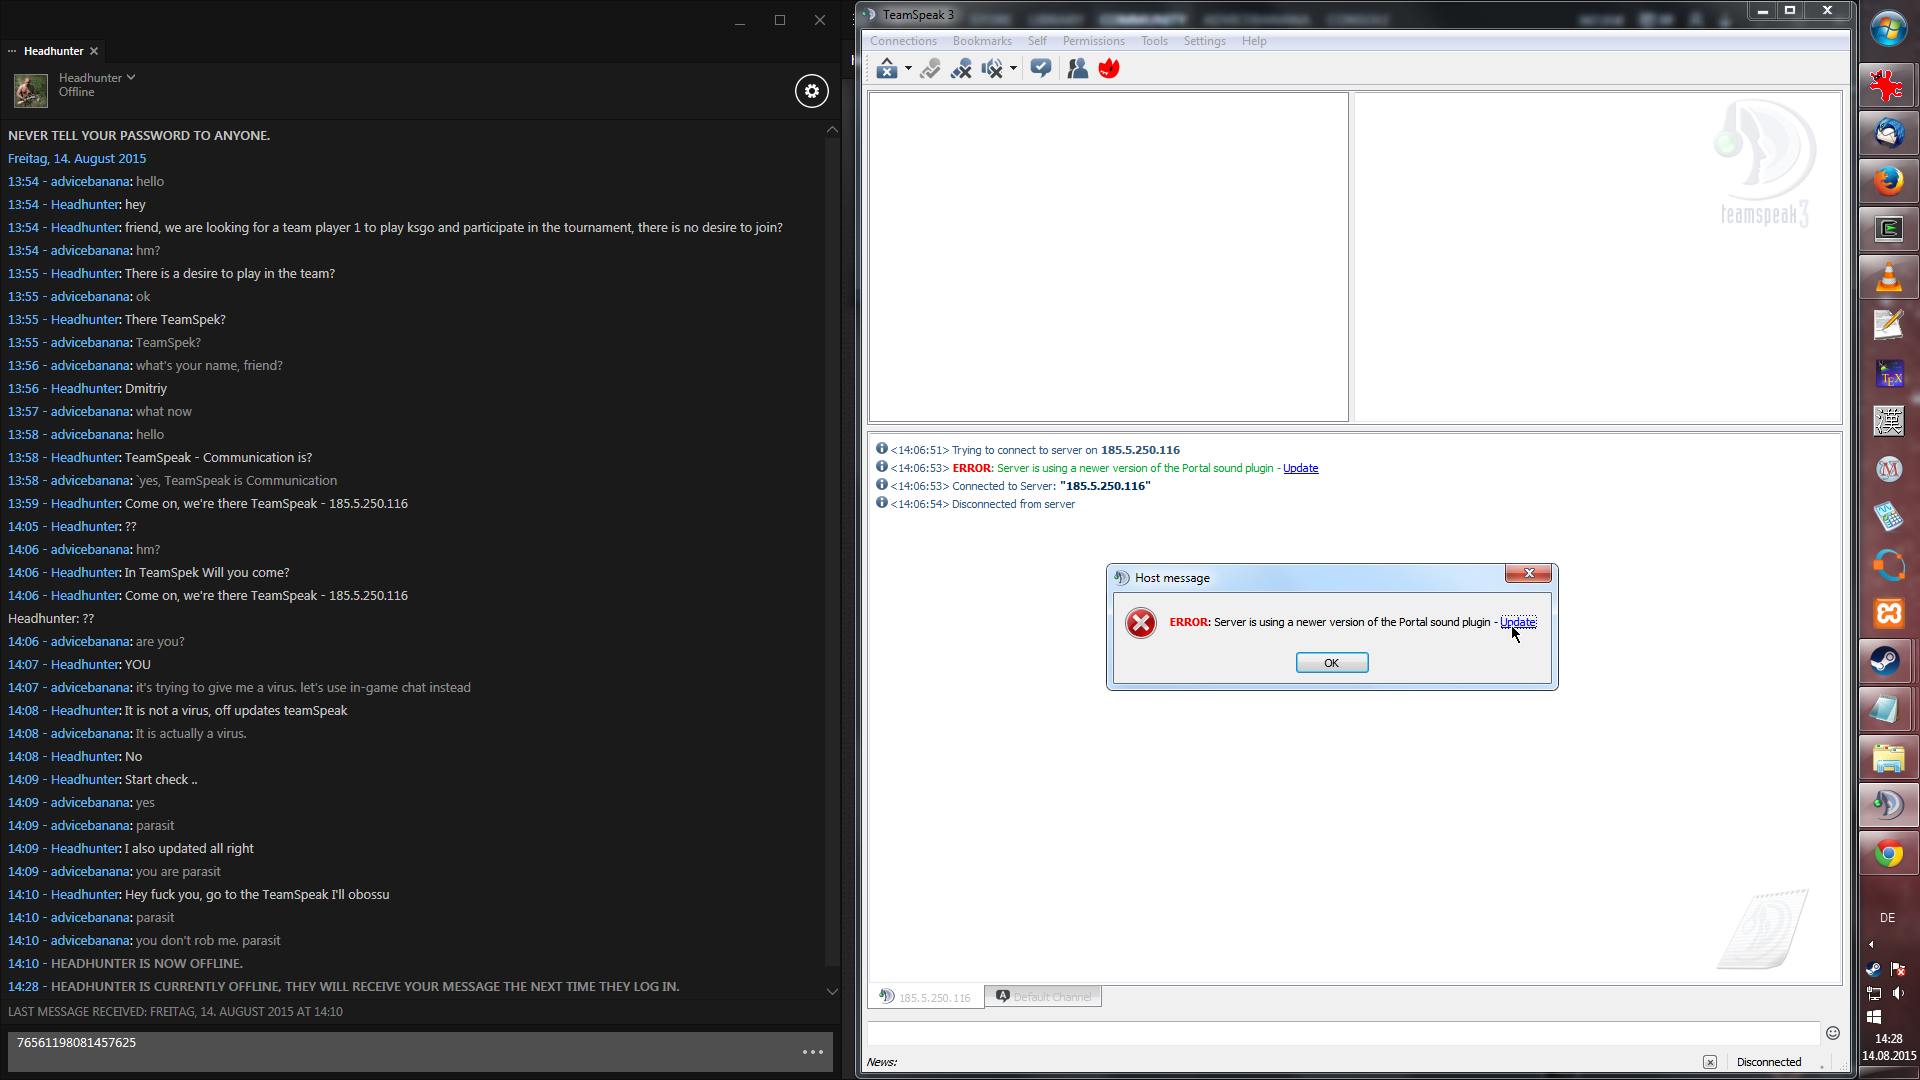The width and height of the screenshot is (1920, 1080).
Task: Click the away status toolbar icon
Action: pos(886,68)
